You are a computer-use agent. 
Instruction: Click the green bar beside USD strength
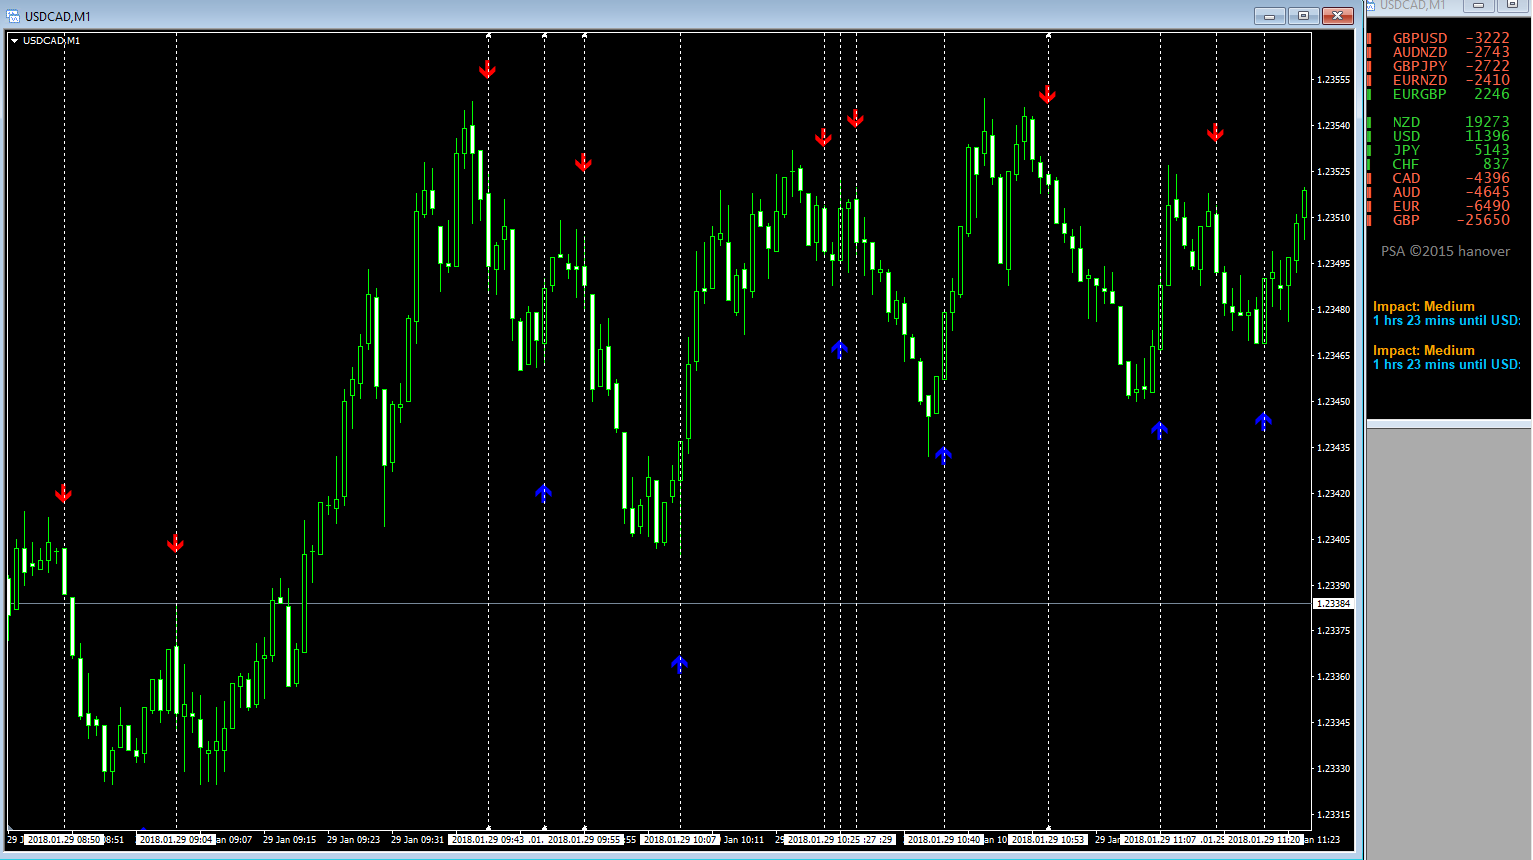[1369, 136]
